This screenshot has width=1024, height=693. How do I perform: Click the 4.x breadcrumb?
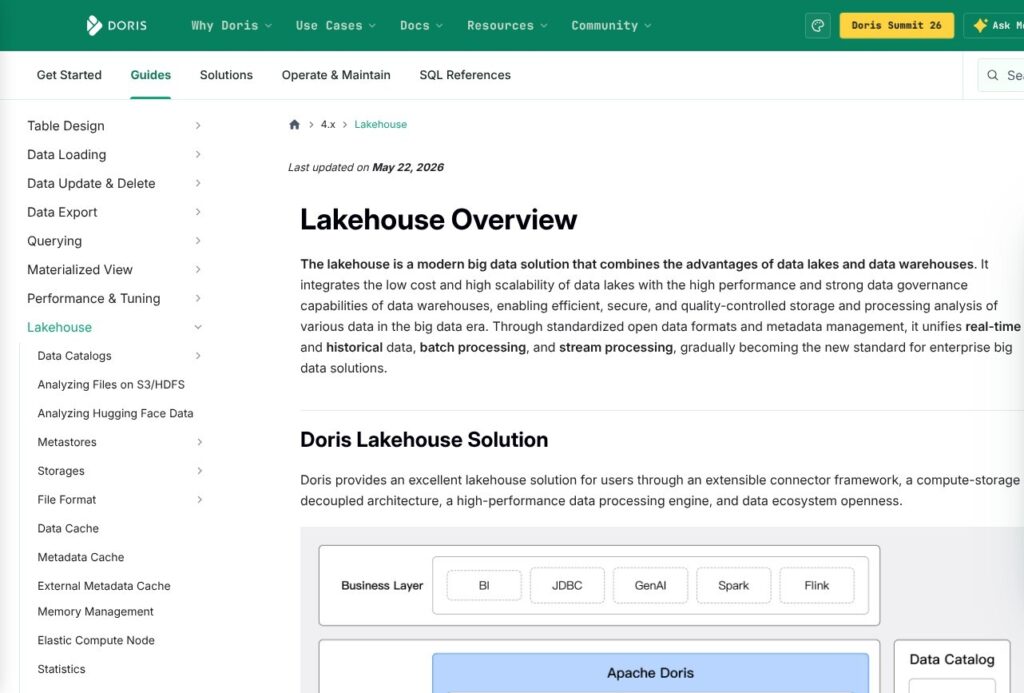pyautogui.click(x=328, y=124)
